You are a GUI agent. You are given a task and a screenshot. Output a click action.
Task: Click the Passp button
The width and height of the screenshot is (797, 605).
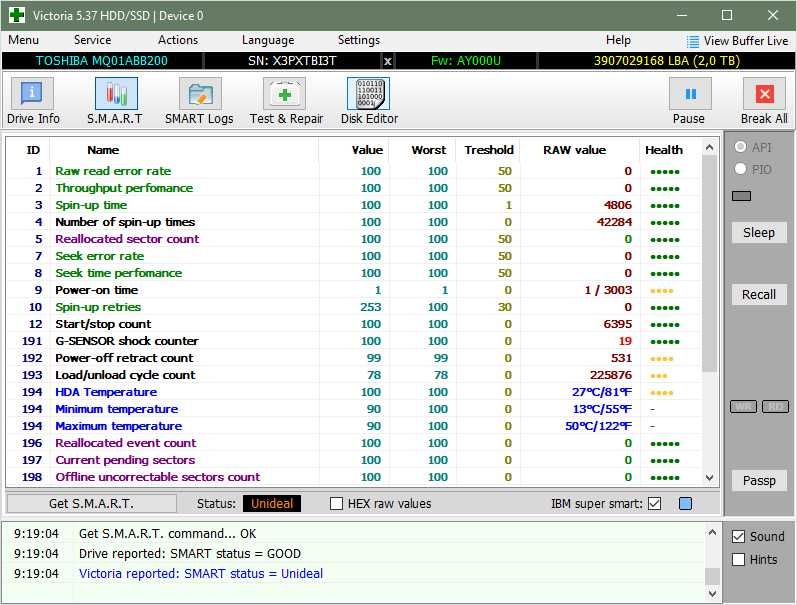pyautogui.click(x=759, y=481)
